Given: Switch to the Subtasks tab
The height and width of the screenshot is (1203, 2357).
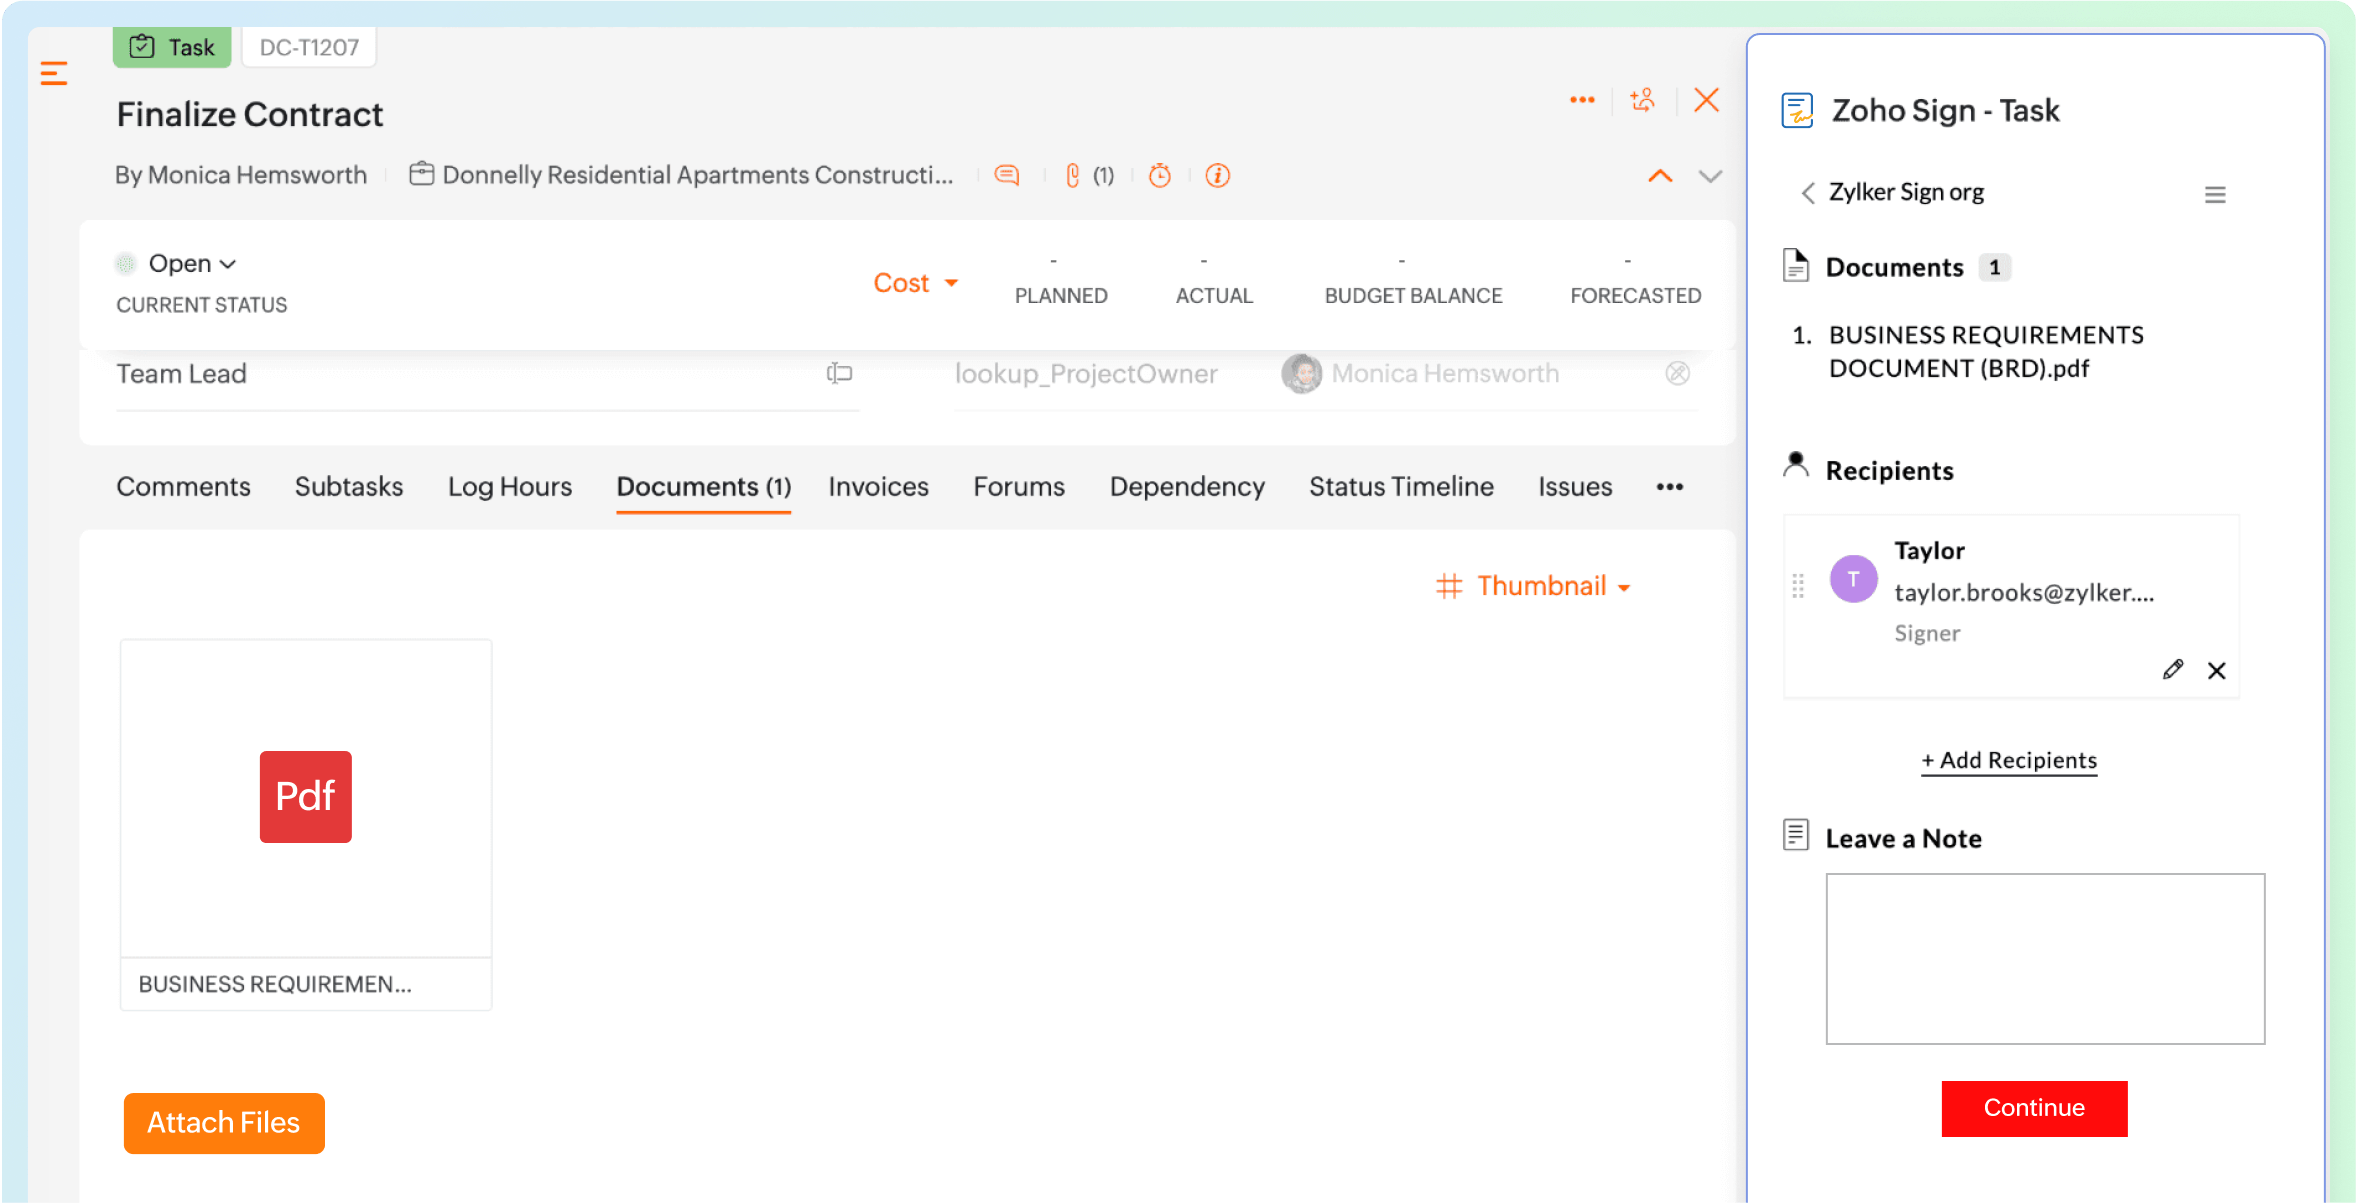Looking at the screenshot, I should point(348,487).
